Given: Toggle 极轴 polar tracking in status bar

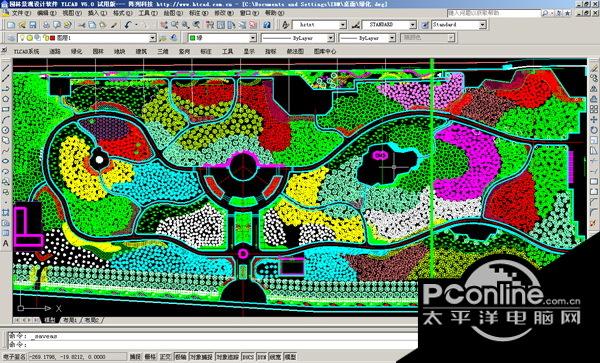Looking at the screenshot, I should (181, 356).
